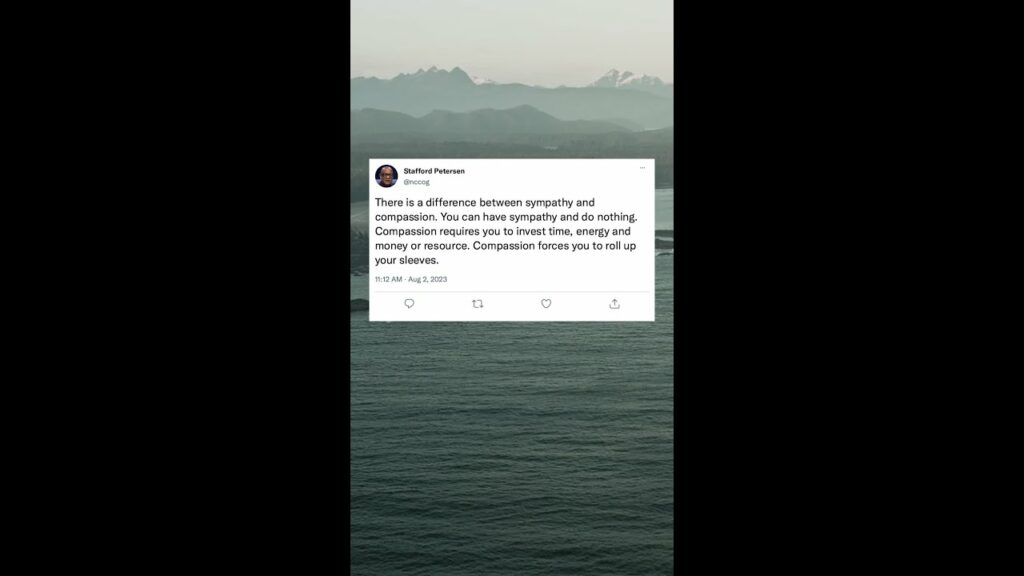
Task: Click the Aug 2, 2023 date
Action: tap(428, 280)
